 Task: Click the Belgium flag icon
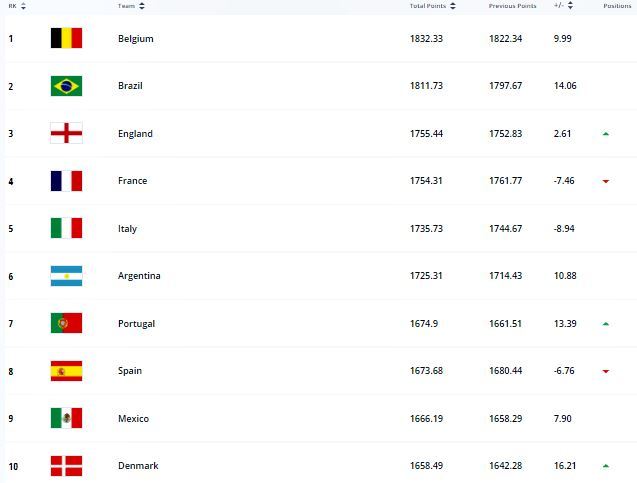coord(66,39)
